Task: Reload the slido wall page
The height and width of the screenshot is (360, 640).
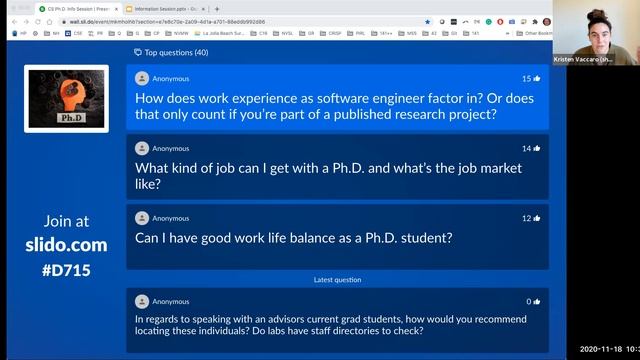Action: pyautogui.click(x=38, y=22)
